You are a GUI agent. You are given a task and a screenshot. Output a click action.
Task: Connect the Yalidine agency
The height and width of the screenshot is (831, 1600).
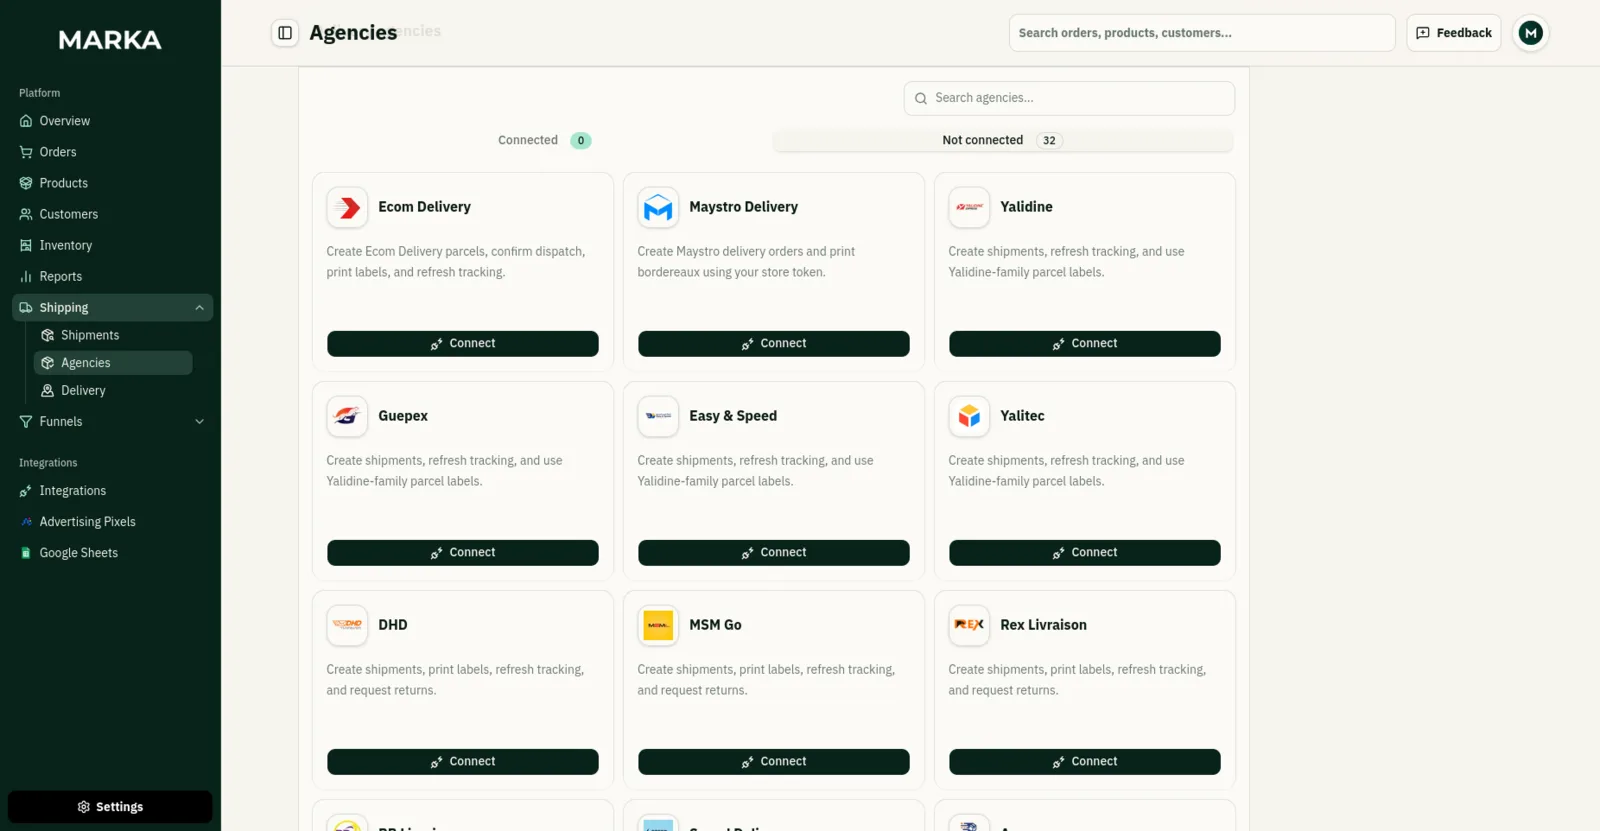1085,344
